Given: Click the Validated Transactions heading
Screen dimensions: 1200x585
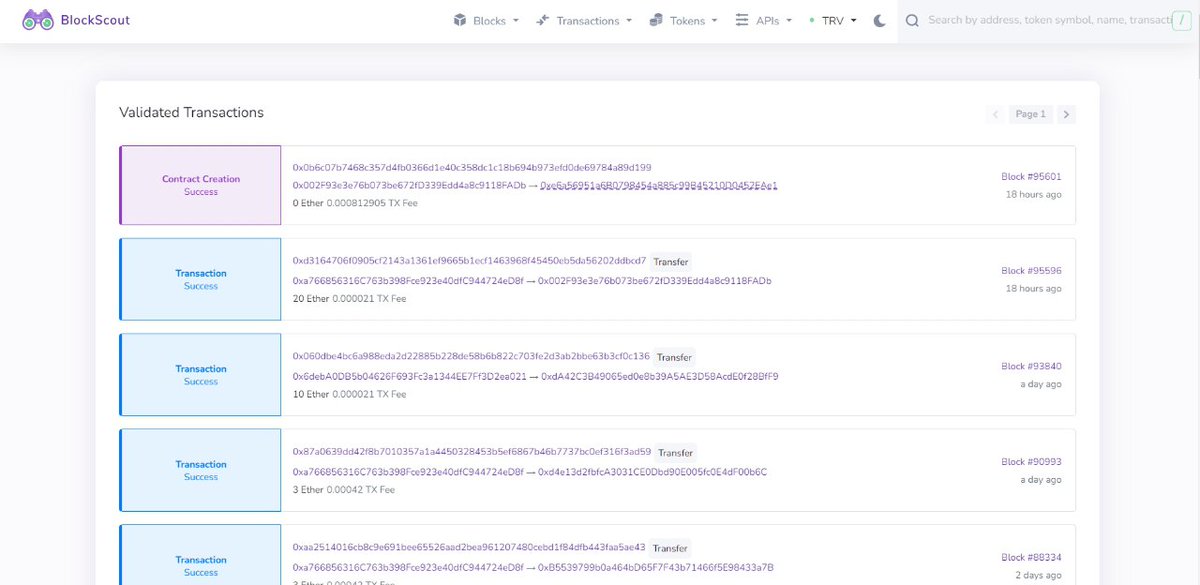Looking at the screenshot, I should point(191,112).
